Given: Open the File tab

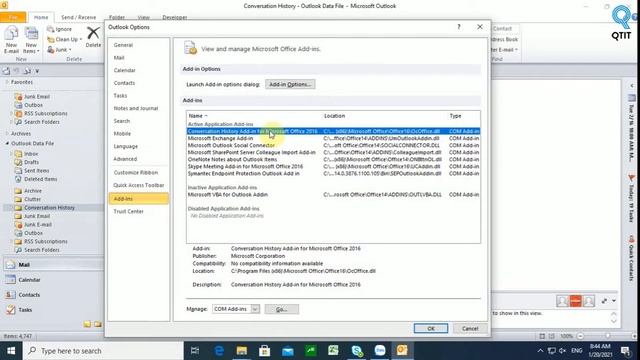Looking at the screenshot, I should pyautogui.click(x=13, y=17).
